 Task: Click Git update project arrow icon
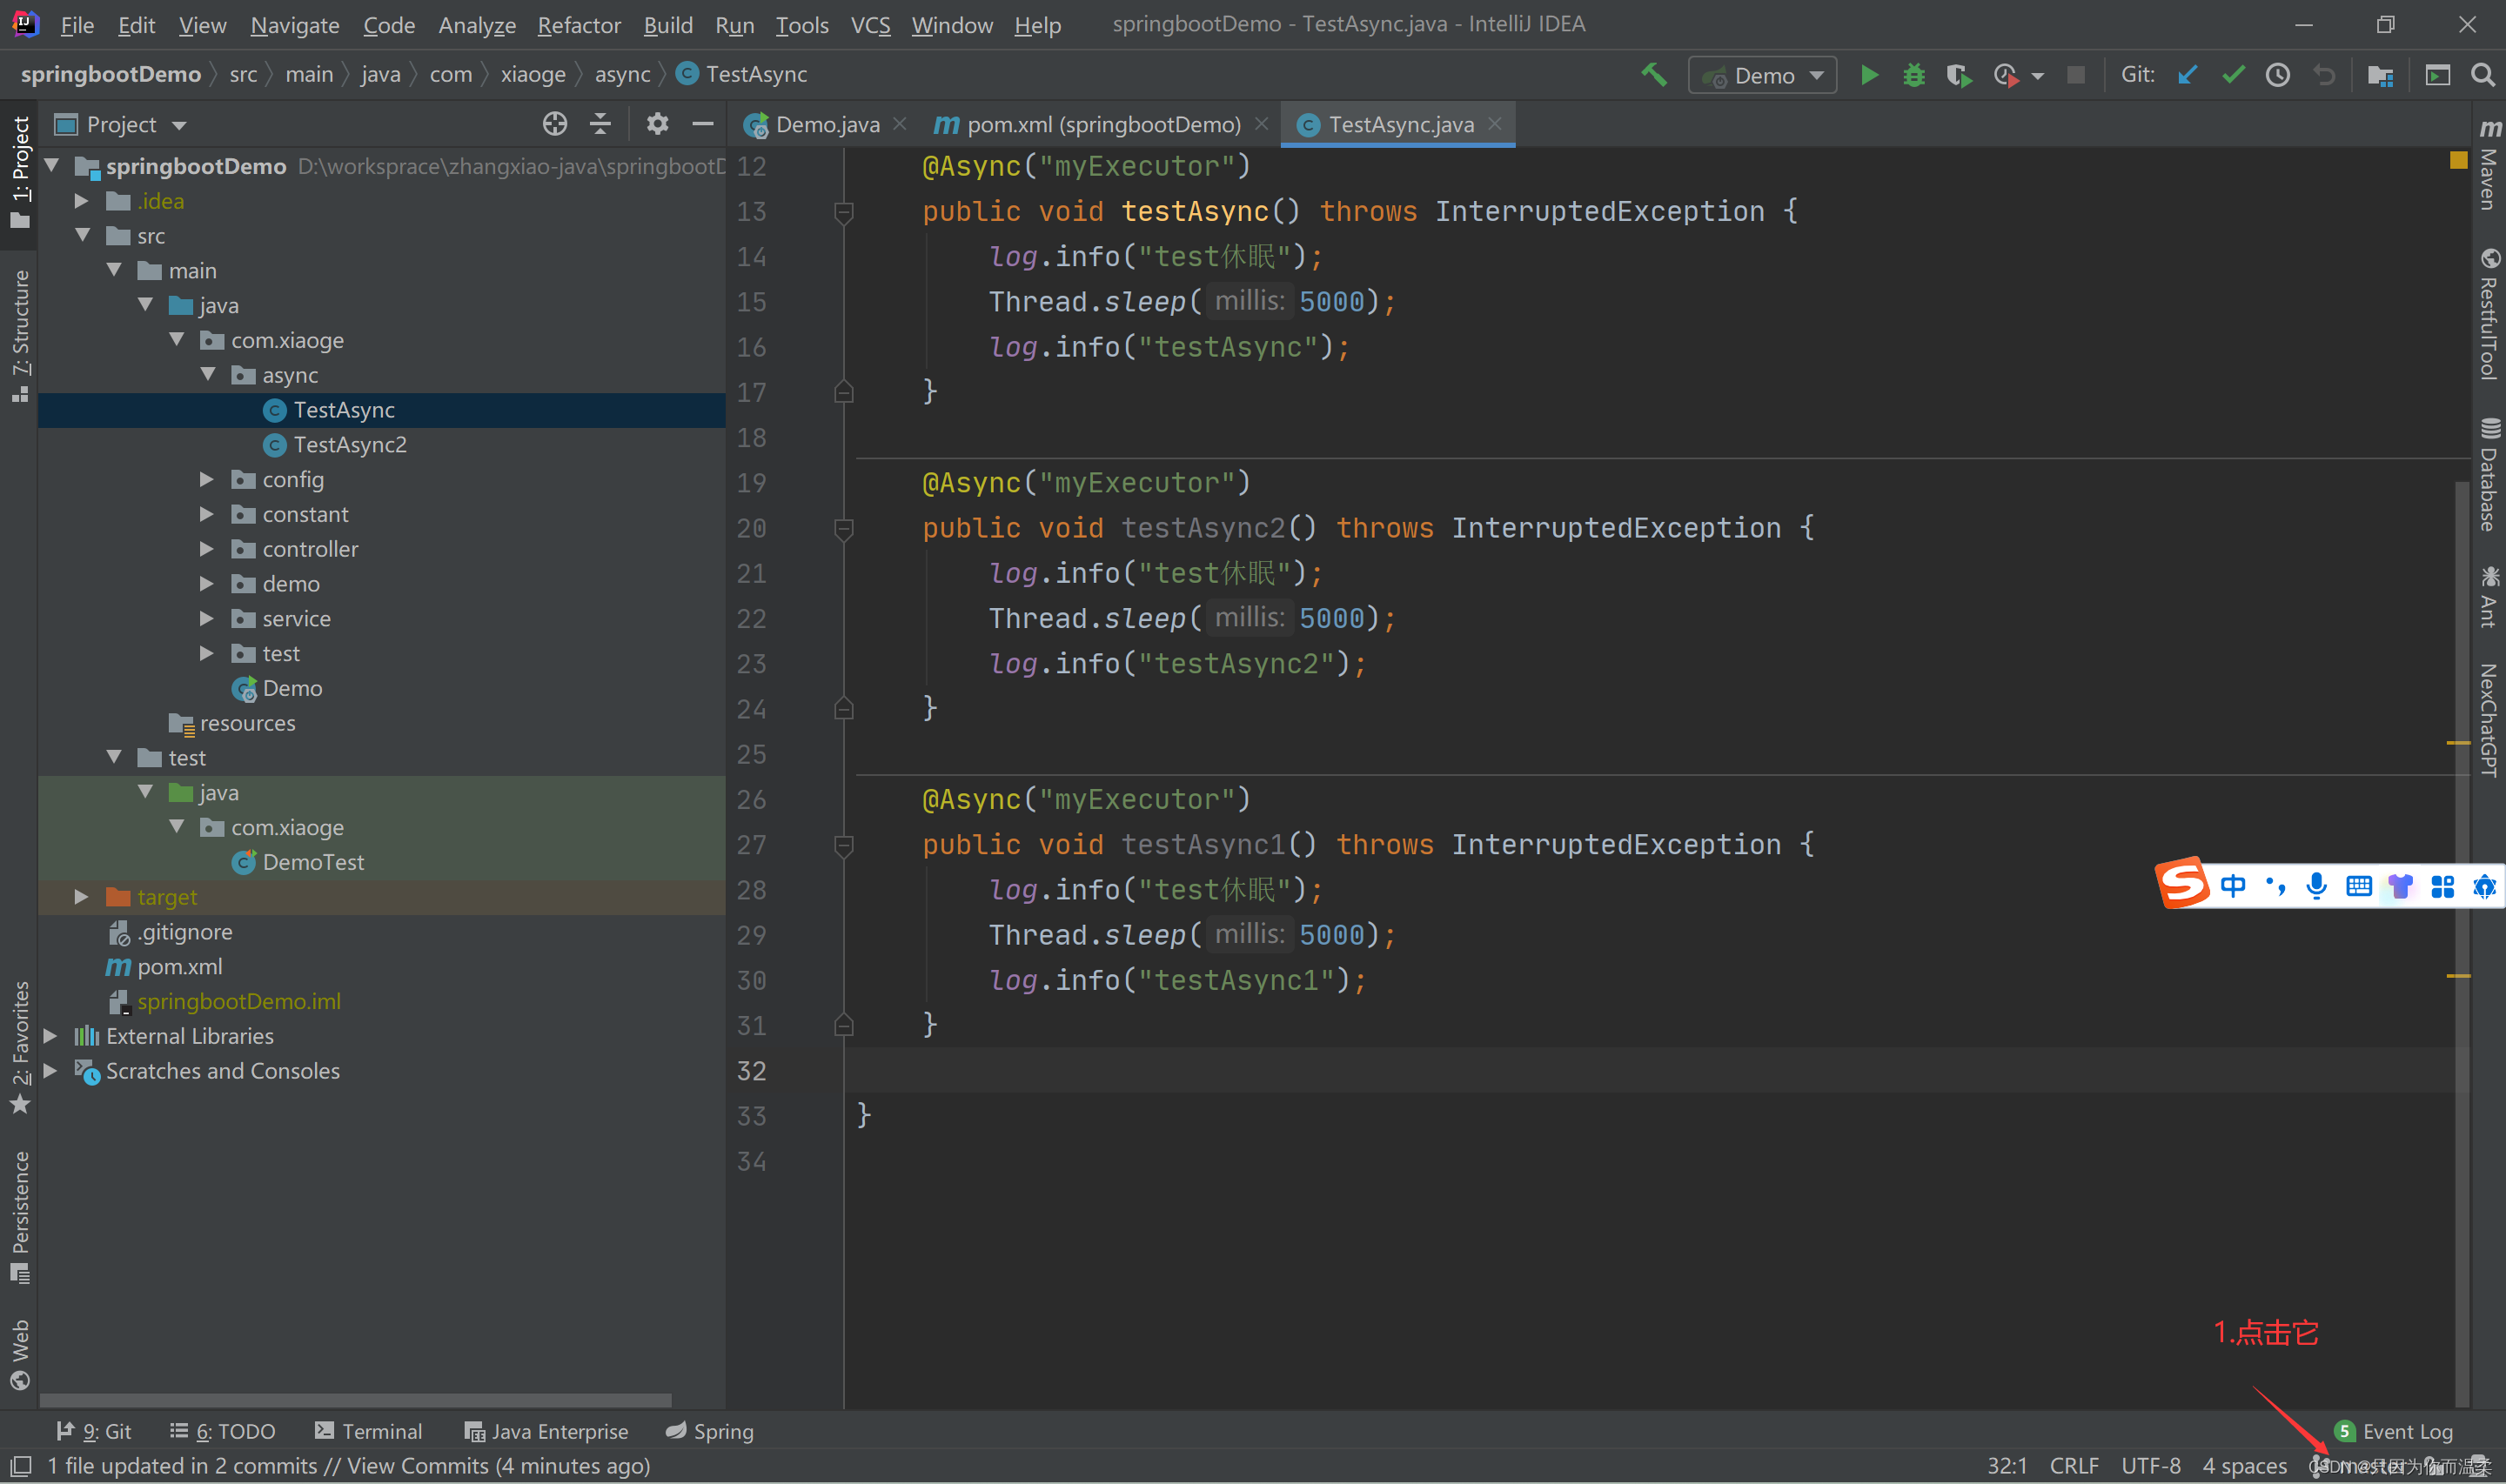[2187, 75]
